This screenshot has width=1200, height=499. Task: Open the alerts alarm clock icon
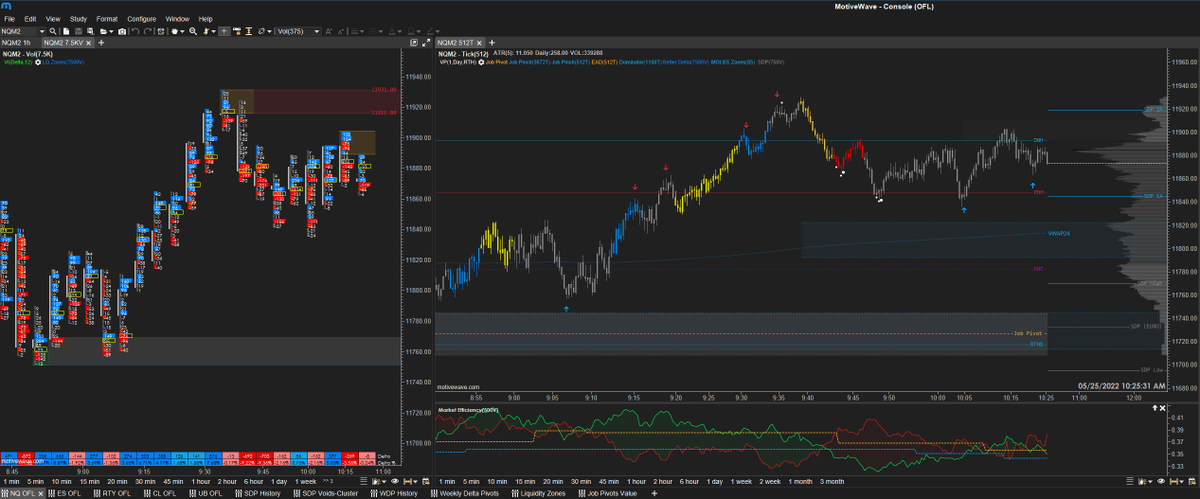161,31
